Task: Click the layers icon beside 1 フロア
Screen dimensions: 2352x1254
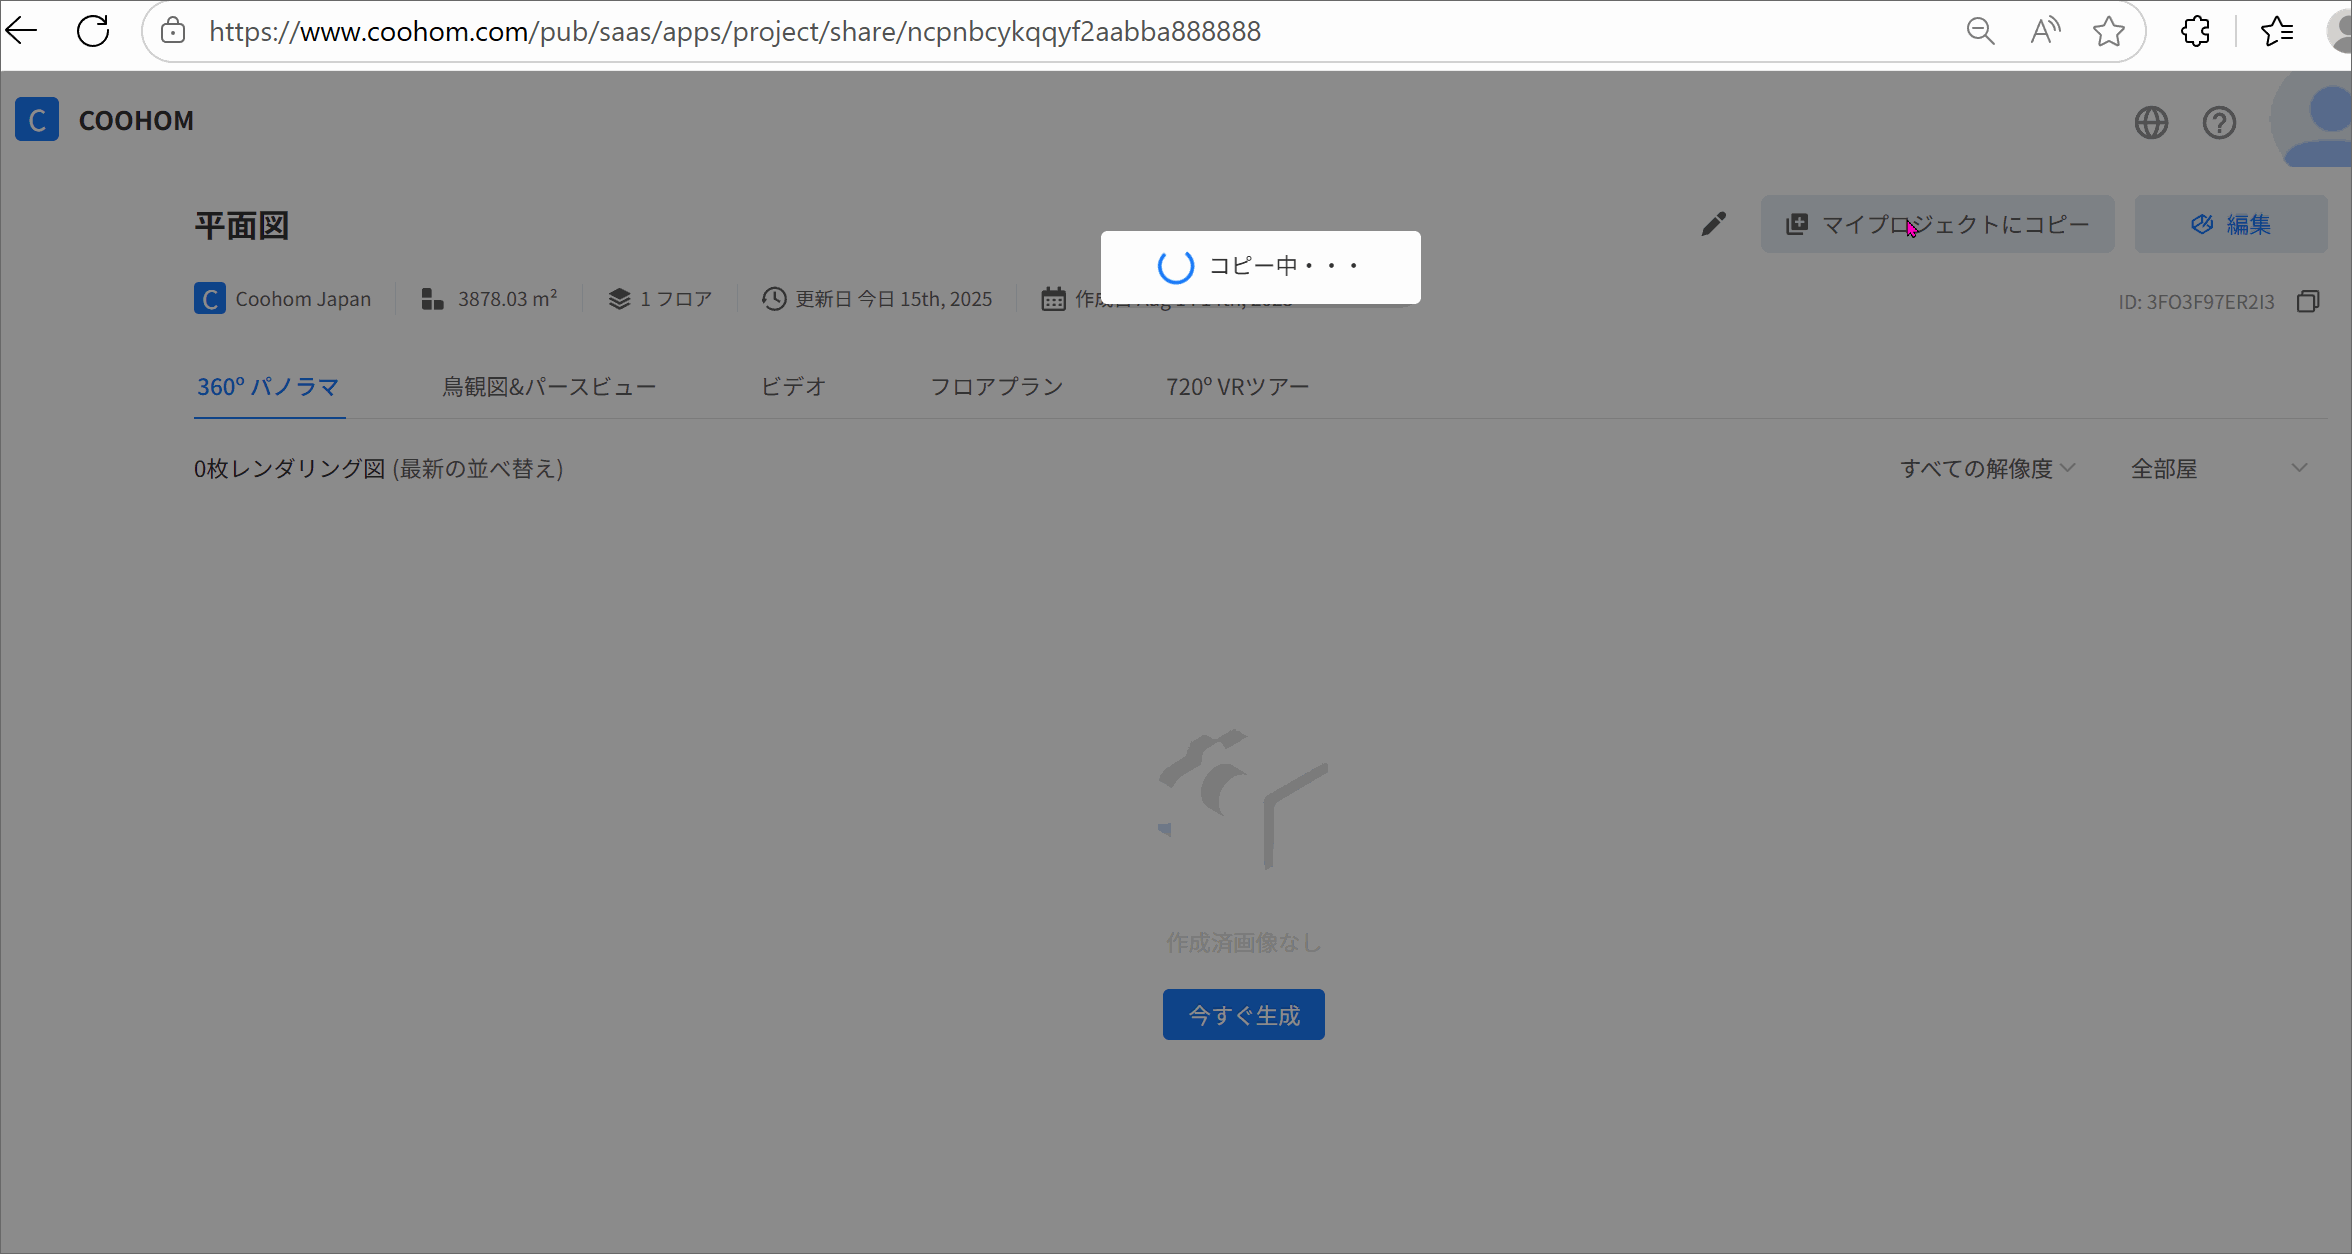Action: (619, 299)
